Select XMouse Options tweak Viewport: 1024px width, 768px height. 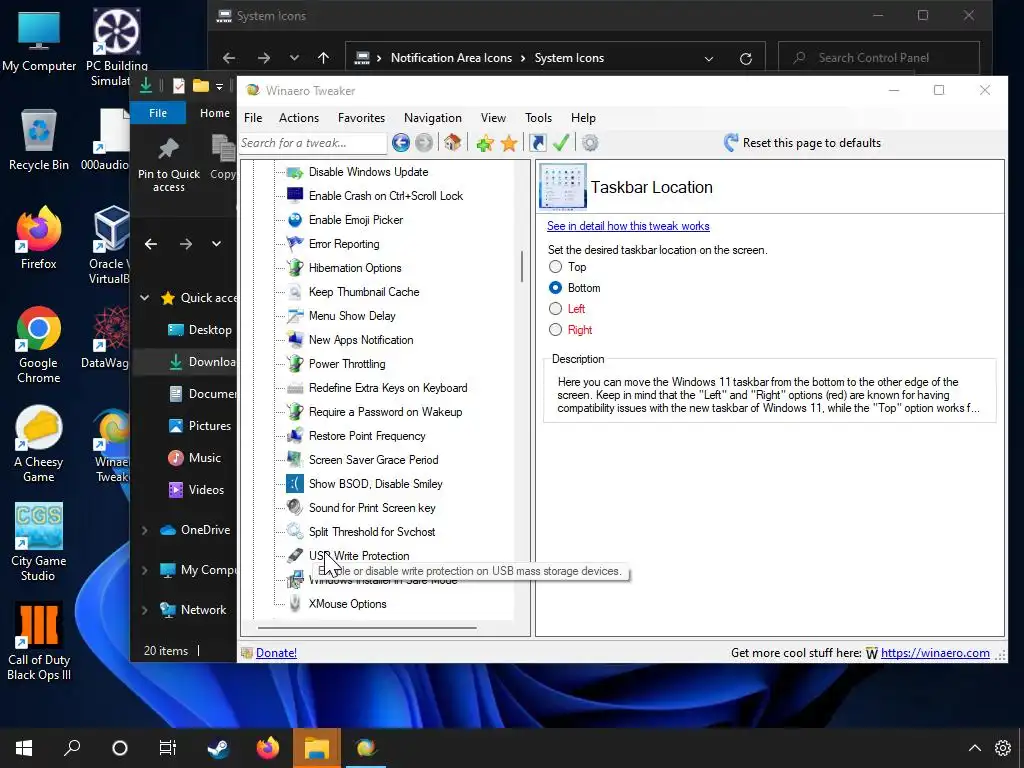[x=347, y=604]
